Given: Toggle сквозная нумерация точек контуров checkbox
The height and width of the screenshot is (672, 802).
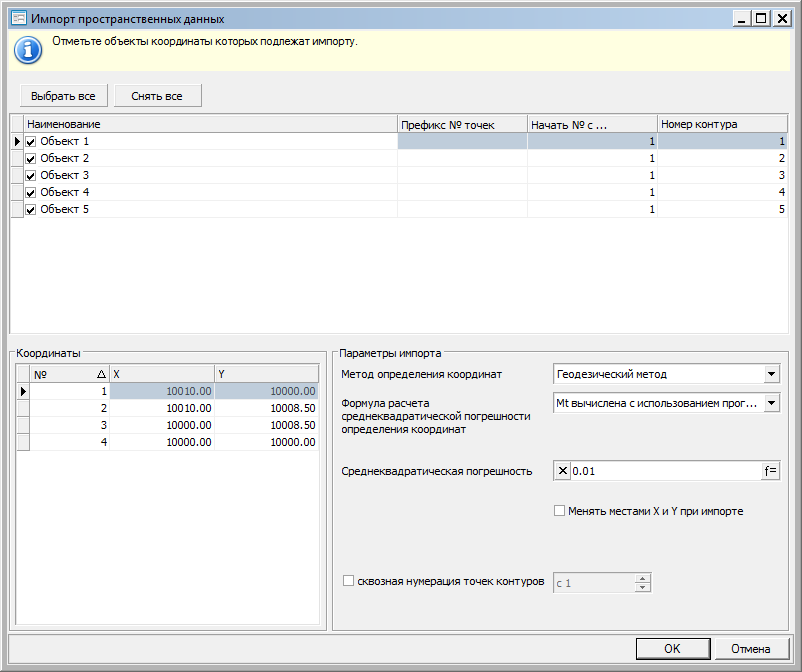Looking at the screenshot, I should click(348, 581).
